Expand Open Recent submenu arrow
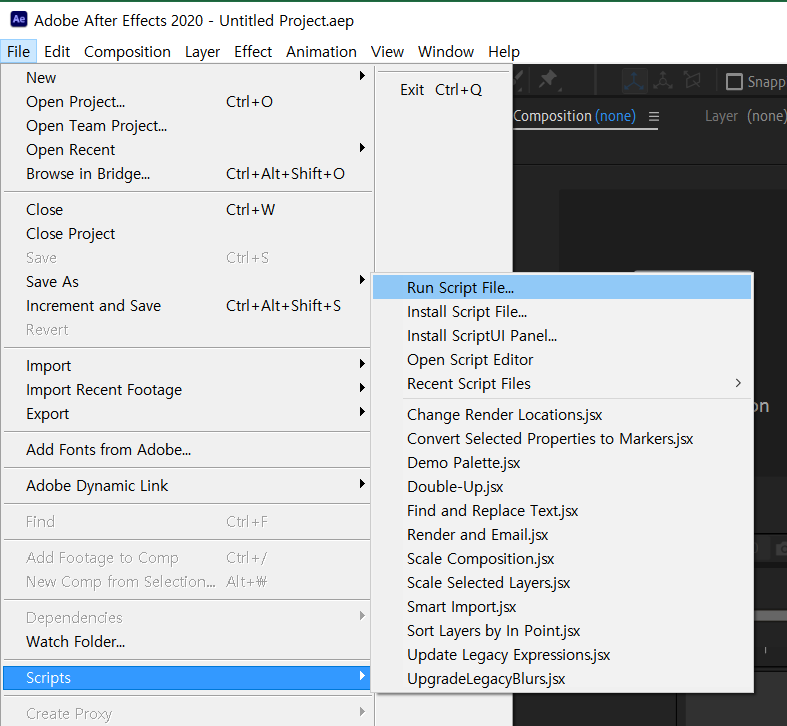This screenshot has height=726, width=787. point(362,148)
